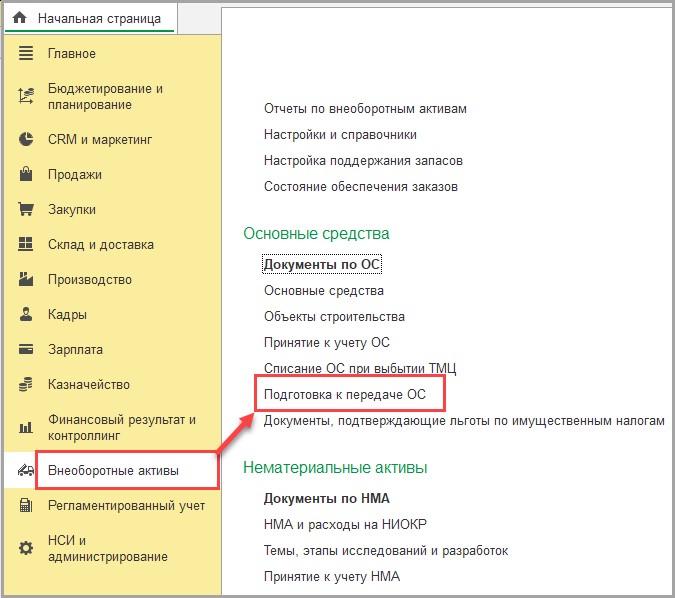Open Документы, подтверждающие льготы по имущественным налогам
The image size is (675, 598).
coord(464,421)
